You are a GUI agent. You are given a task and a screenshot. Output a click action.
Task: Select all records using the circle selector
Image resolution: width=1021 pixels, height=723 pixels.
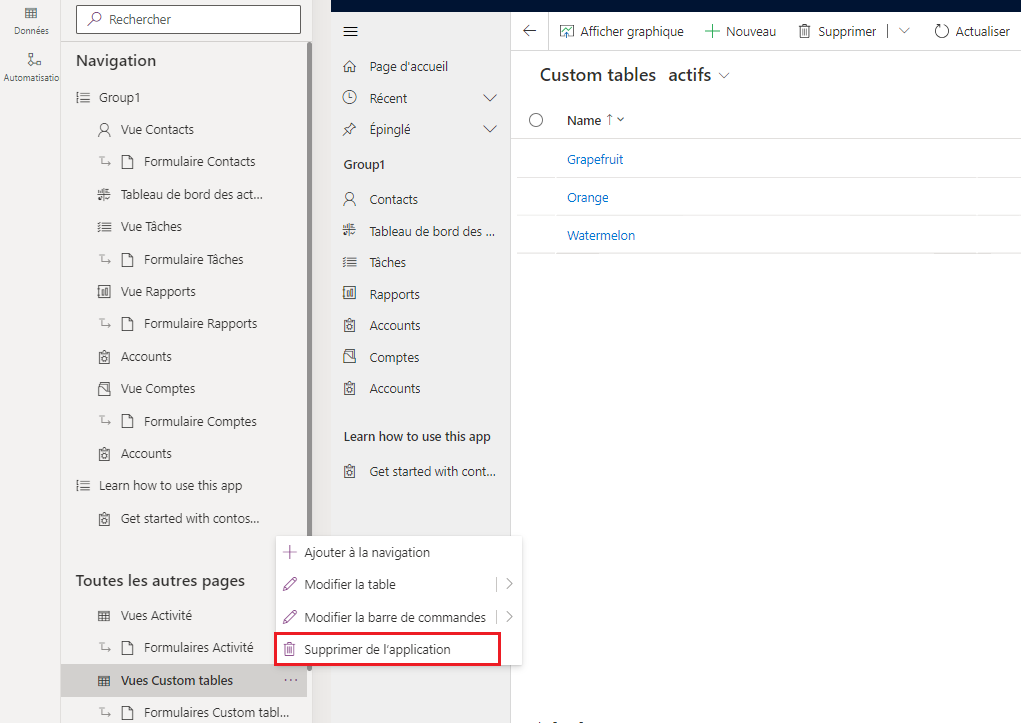point(535,119)
